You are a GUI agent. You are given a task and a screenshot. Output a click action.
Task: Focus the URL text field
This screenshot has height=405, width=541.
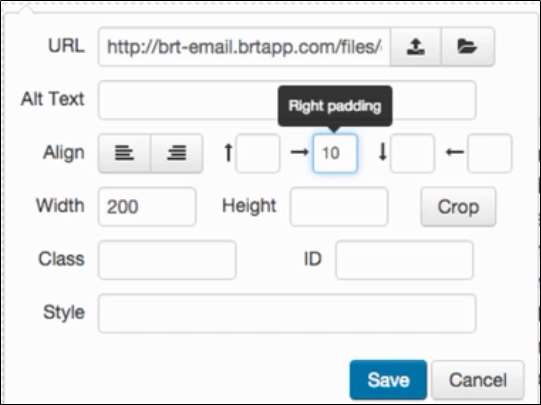pyautogui.click(x=244, y=47)
